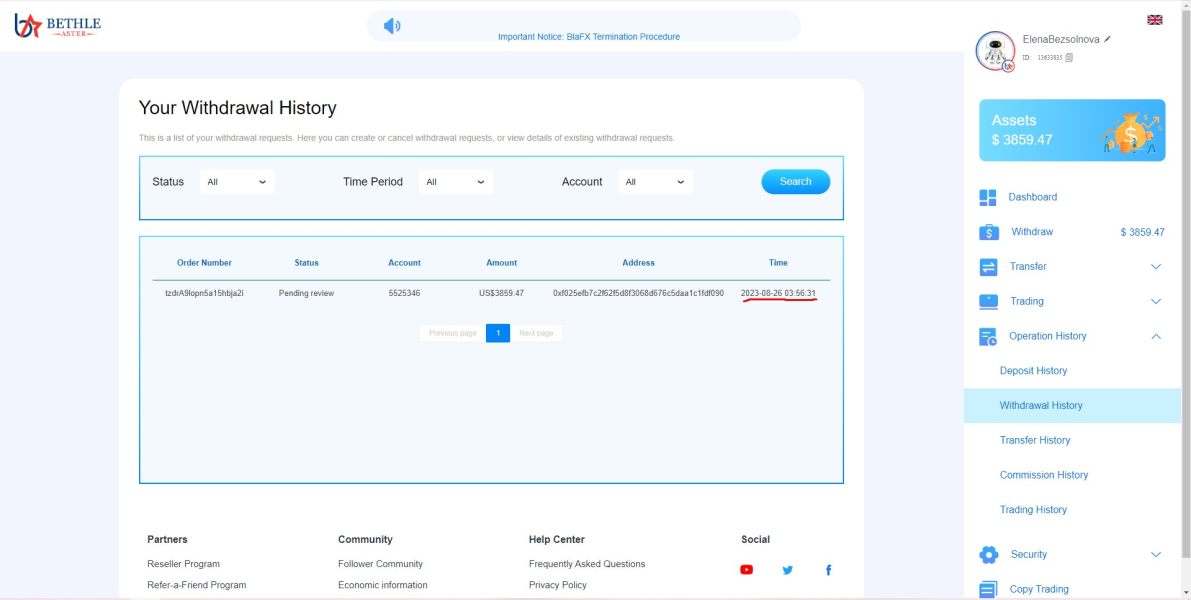Open the Important Notice BlaFX link

pos(588,37)
